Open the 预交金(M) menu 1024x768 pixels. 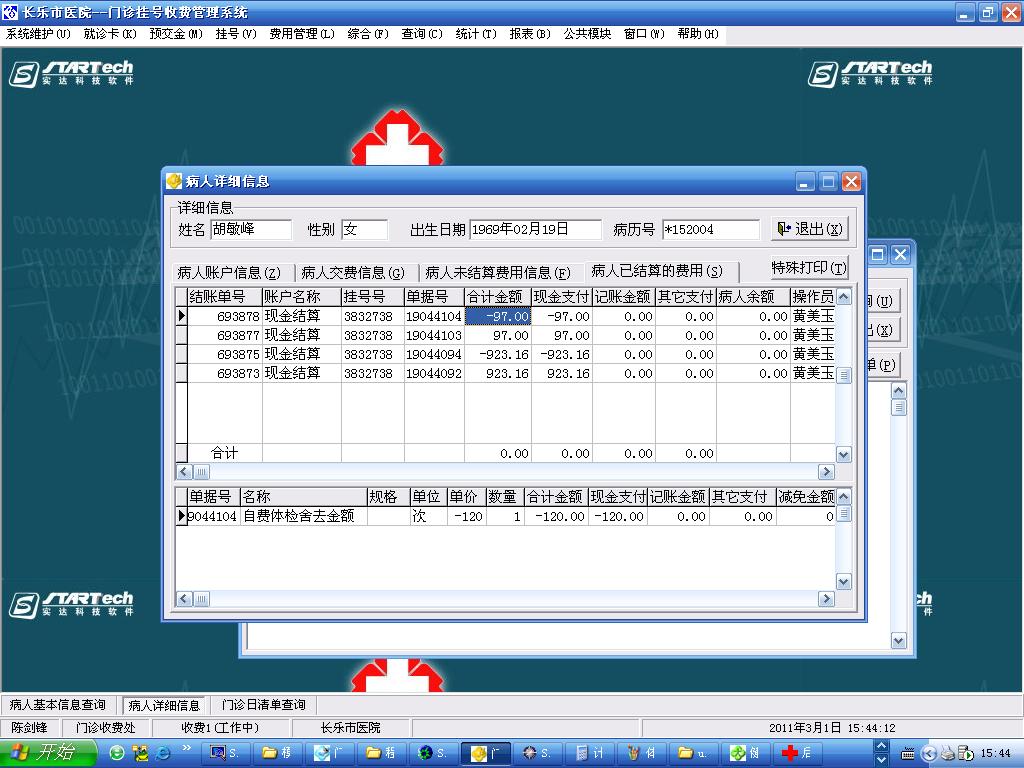(x=176, y=33)
